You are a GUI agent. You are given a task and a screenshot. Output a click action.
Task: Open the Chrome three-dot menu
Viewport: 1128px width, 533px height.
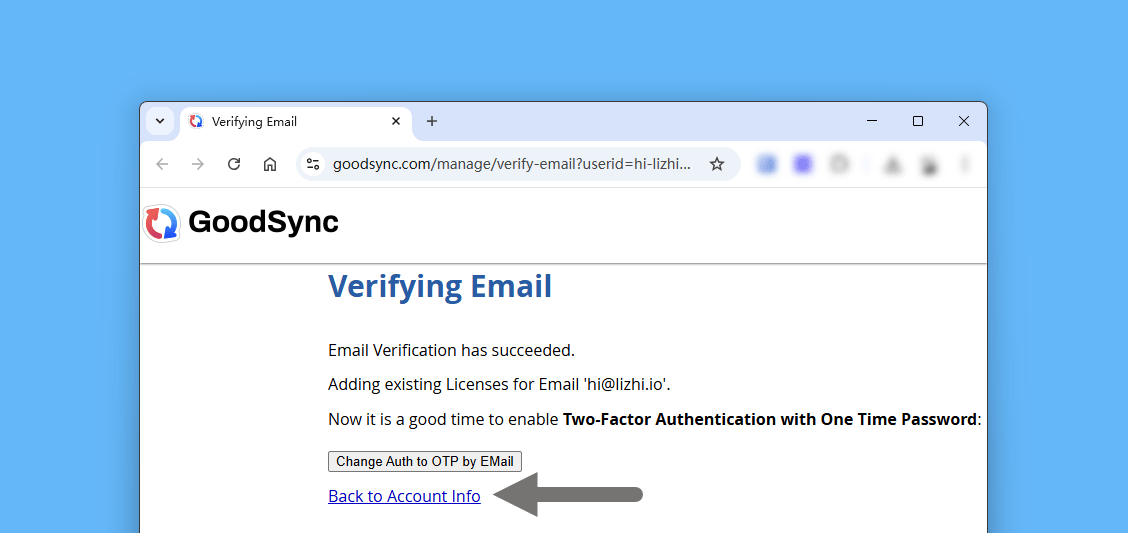pos(965,164)
